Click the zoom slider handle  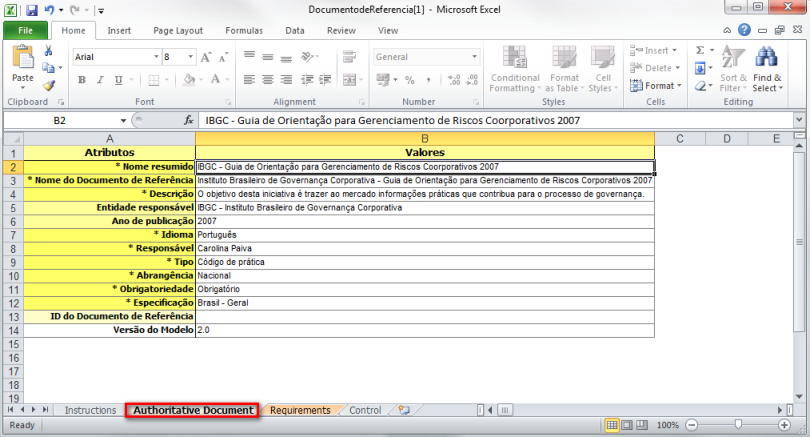click(738, 425)
